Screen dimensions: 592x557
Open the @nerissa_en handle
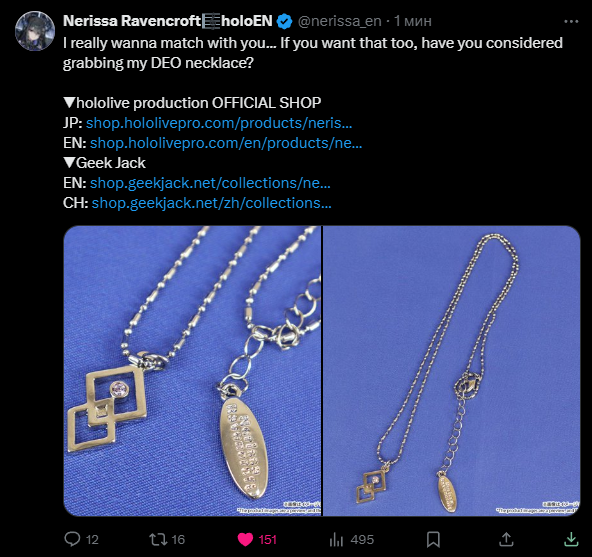click(339, 21)
